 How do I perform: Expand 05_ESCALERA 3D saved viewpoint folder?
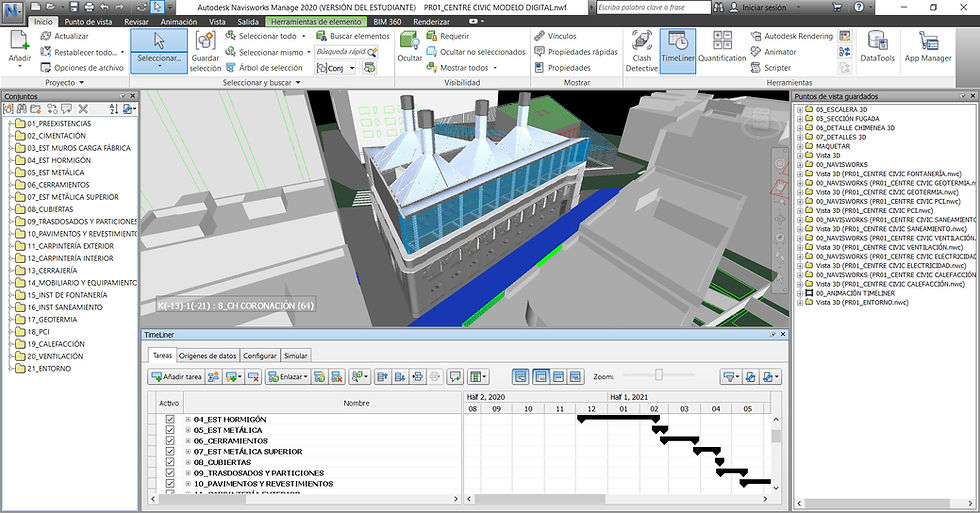pos(799,109)
